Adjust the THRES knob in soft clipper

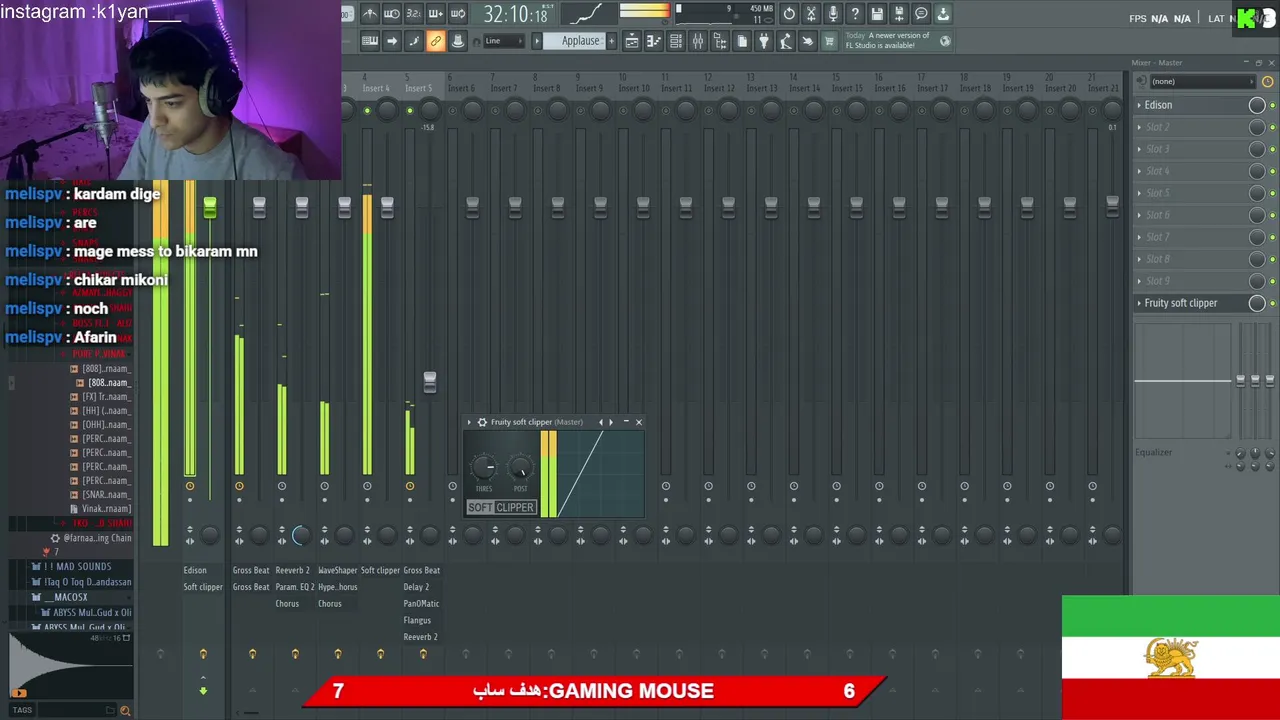click(x=484, y=467)
